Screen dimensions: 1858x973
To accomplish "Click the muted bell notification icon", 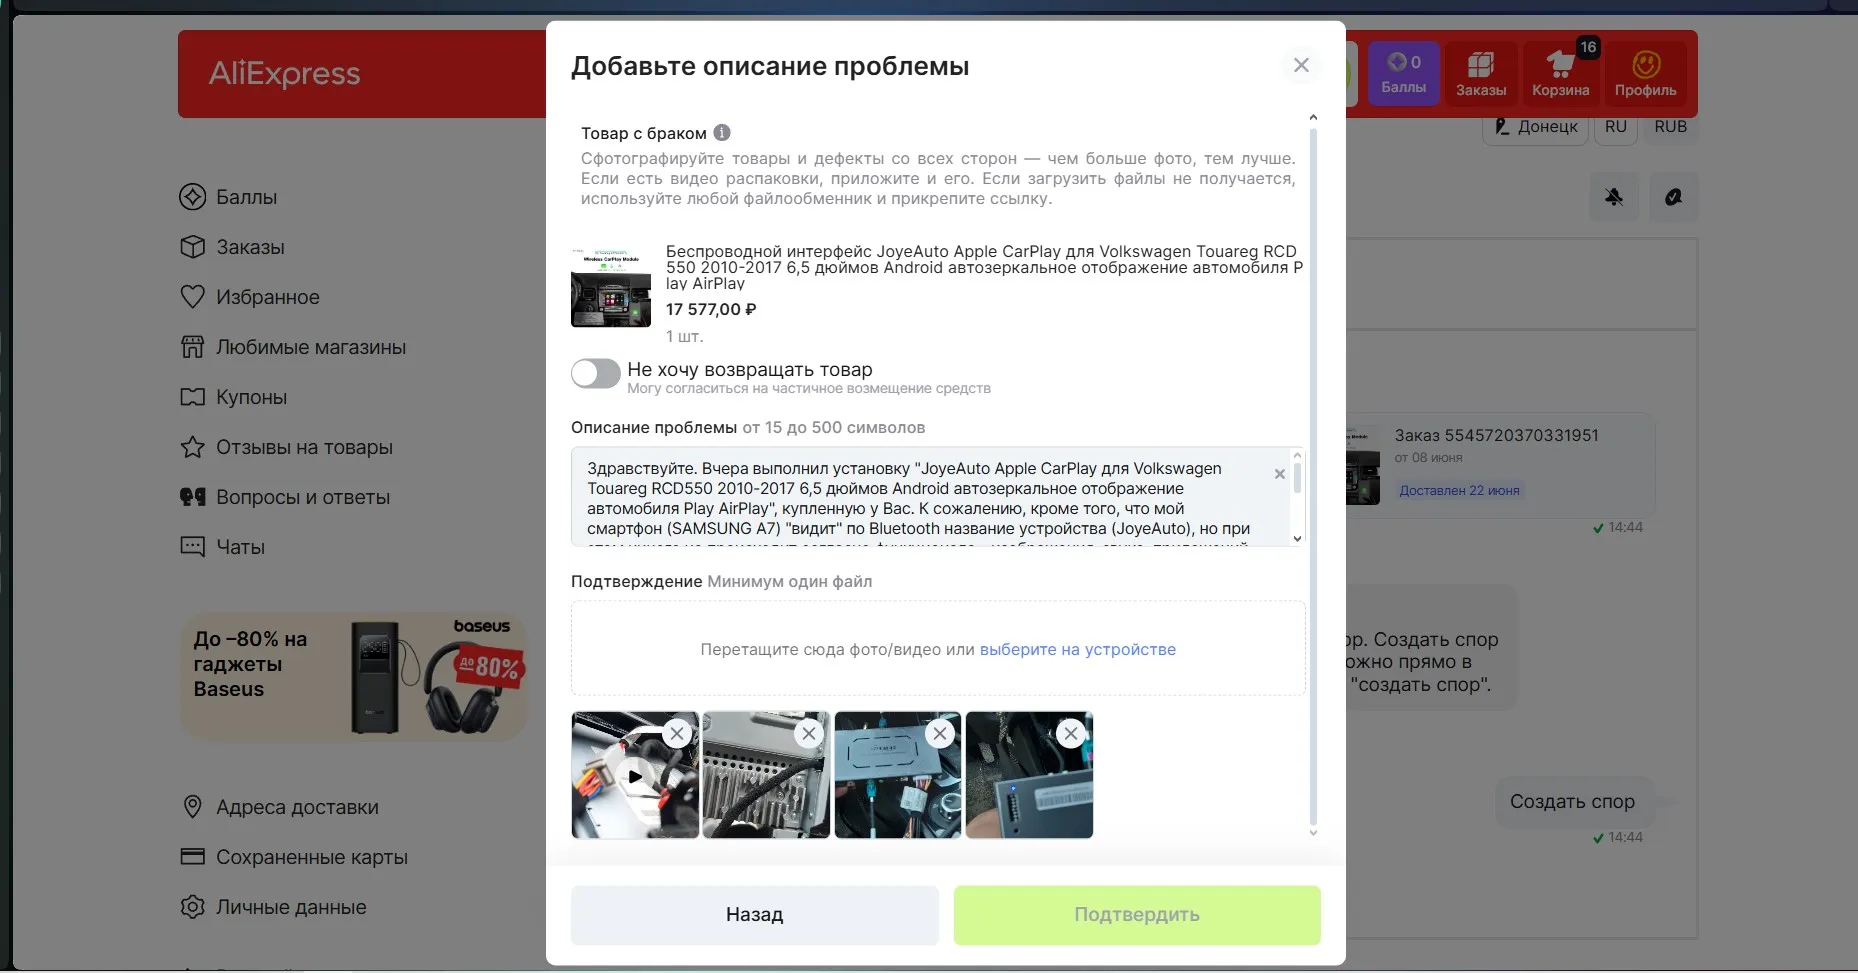I will (1614, 197).
